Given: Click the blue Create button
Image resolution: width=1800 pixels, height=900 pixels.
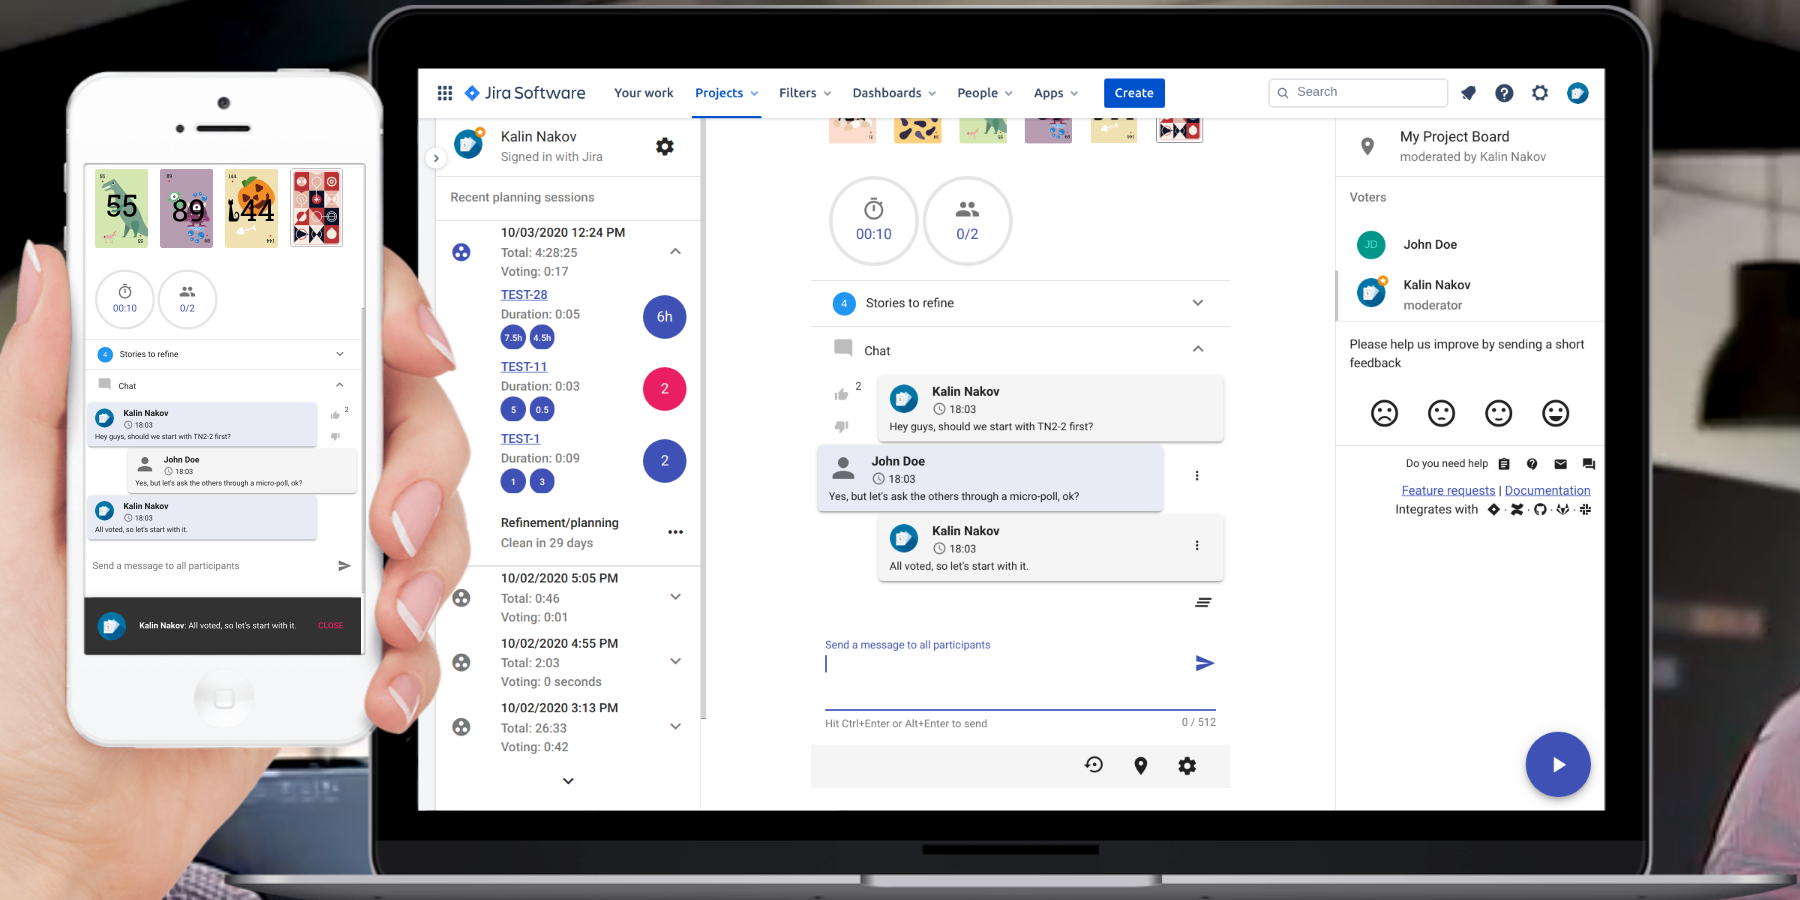Looking at the screenshot, I should [1134, 93].
